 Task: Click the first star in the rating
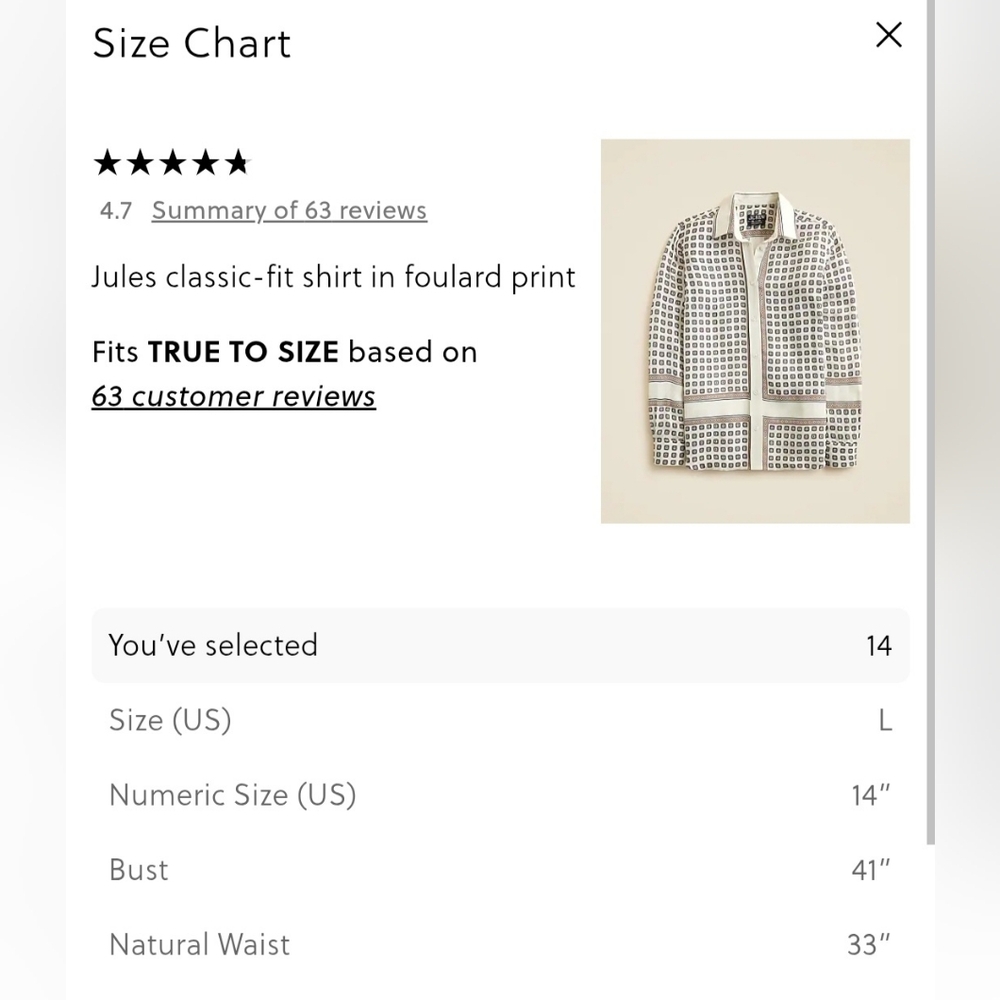point(107,163)
